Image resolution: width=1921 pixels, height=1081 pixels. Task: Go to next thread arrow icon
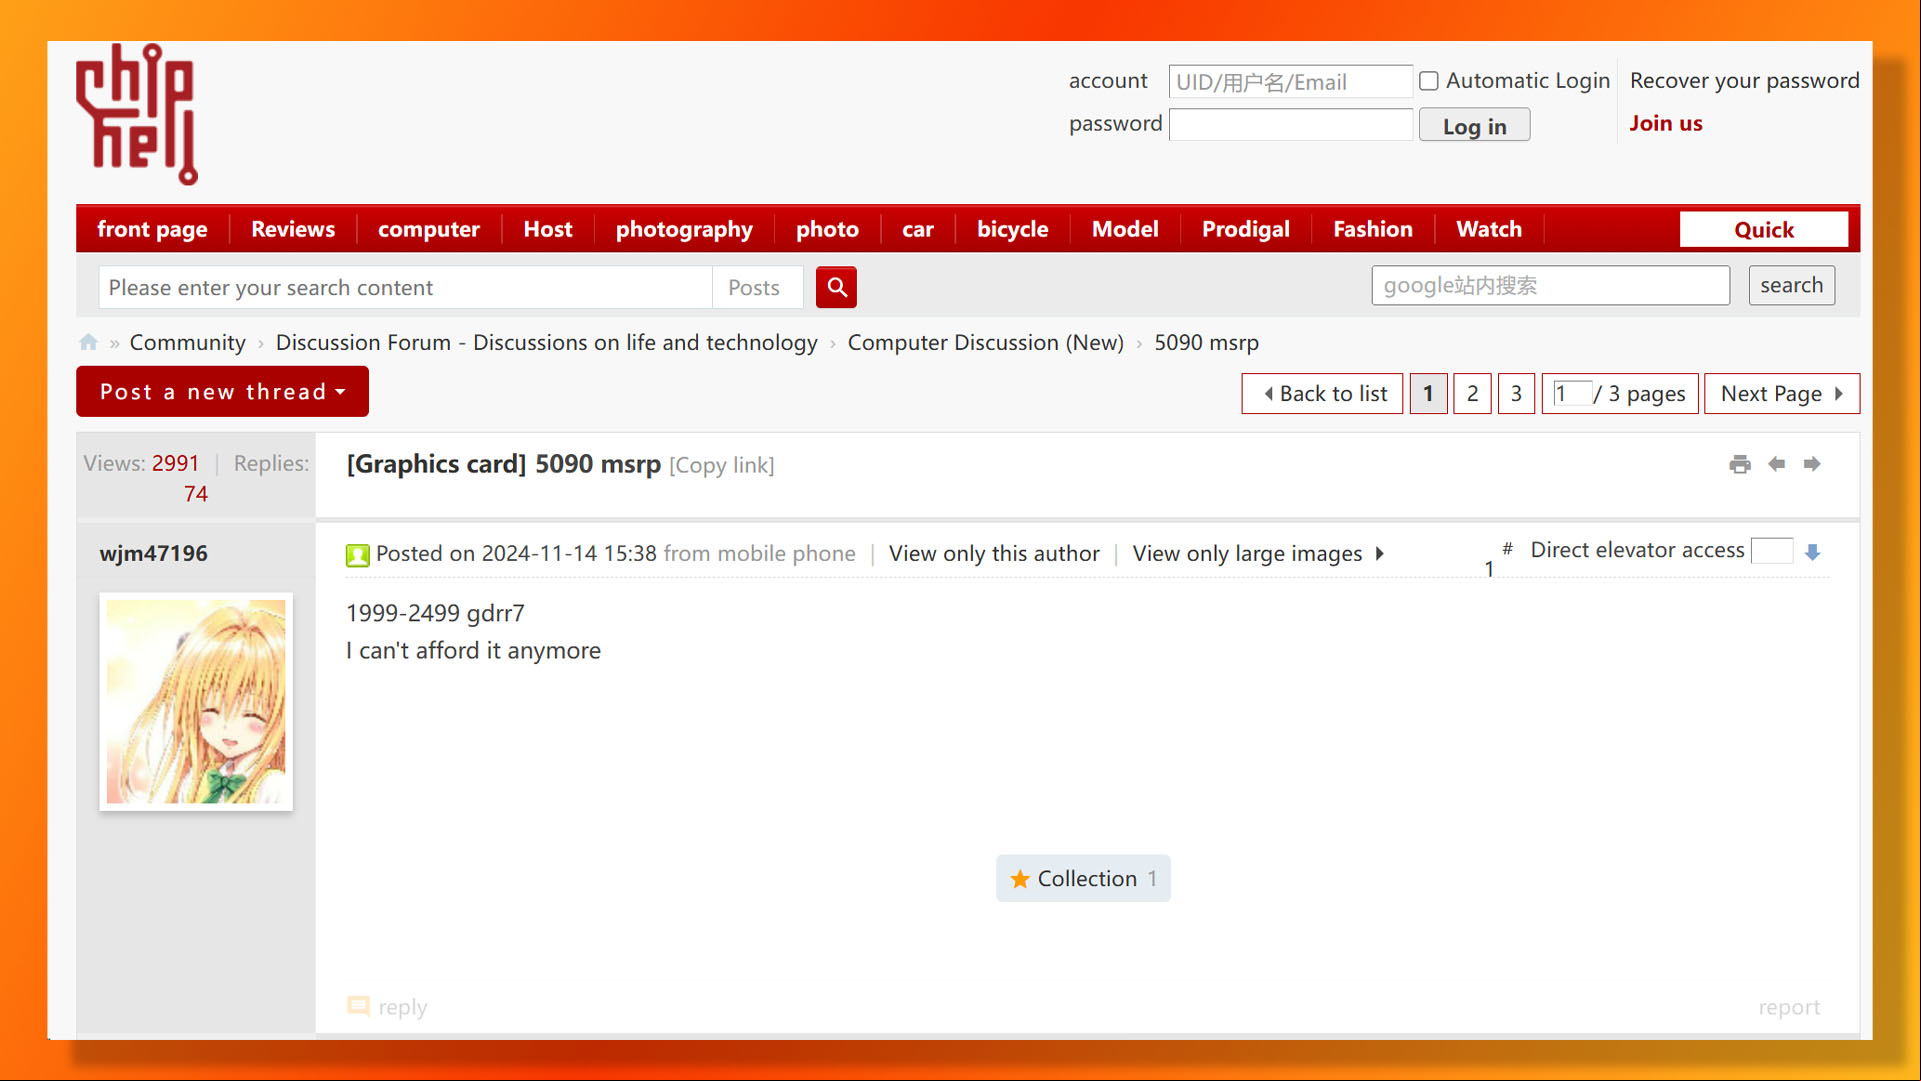(x=1812, y=464)
